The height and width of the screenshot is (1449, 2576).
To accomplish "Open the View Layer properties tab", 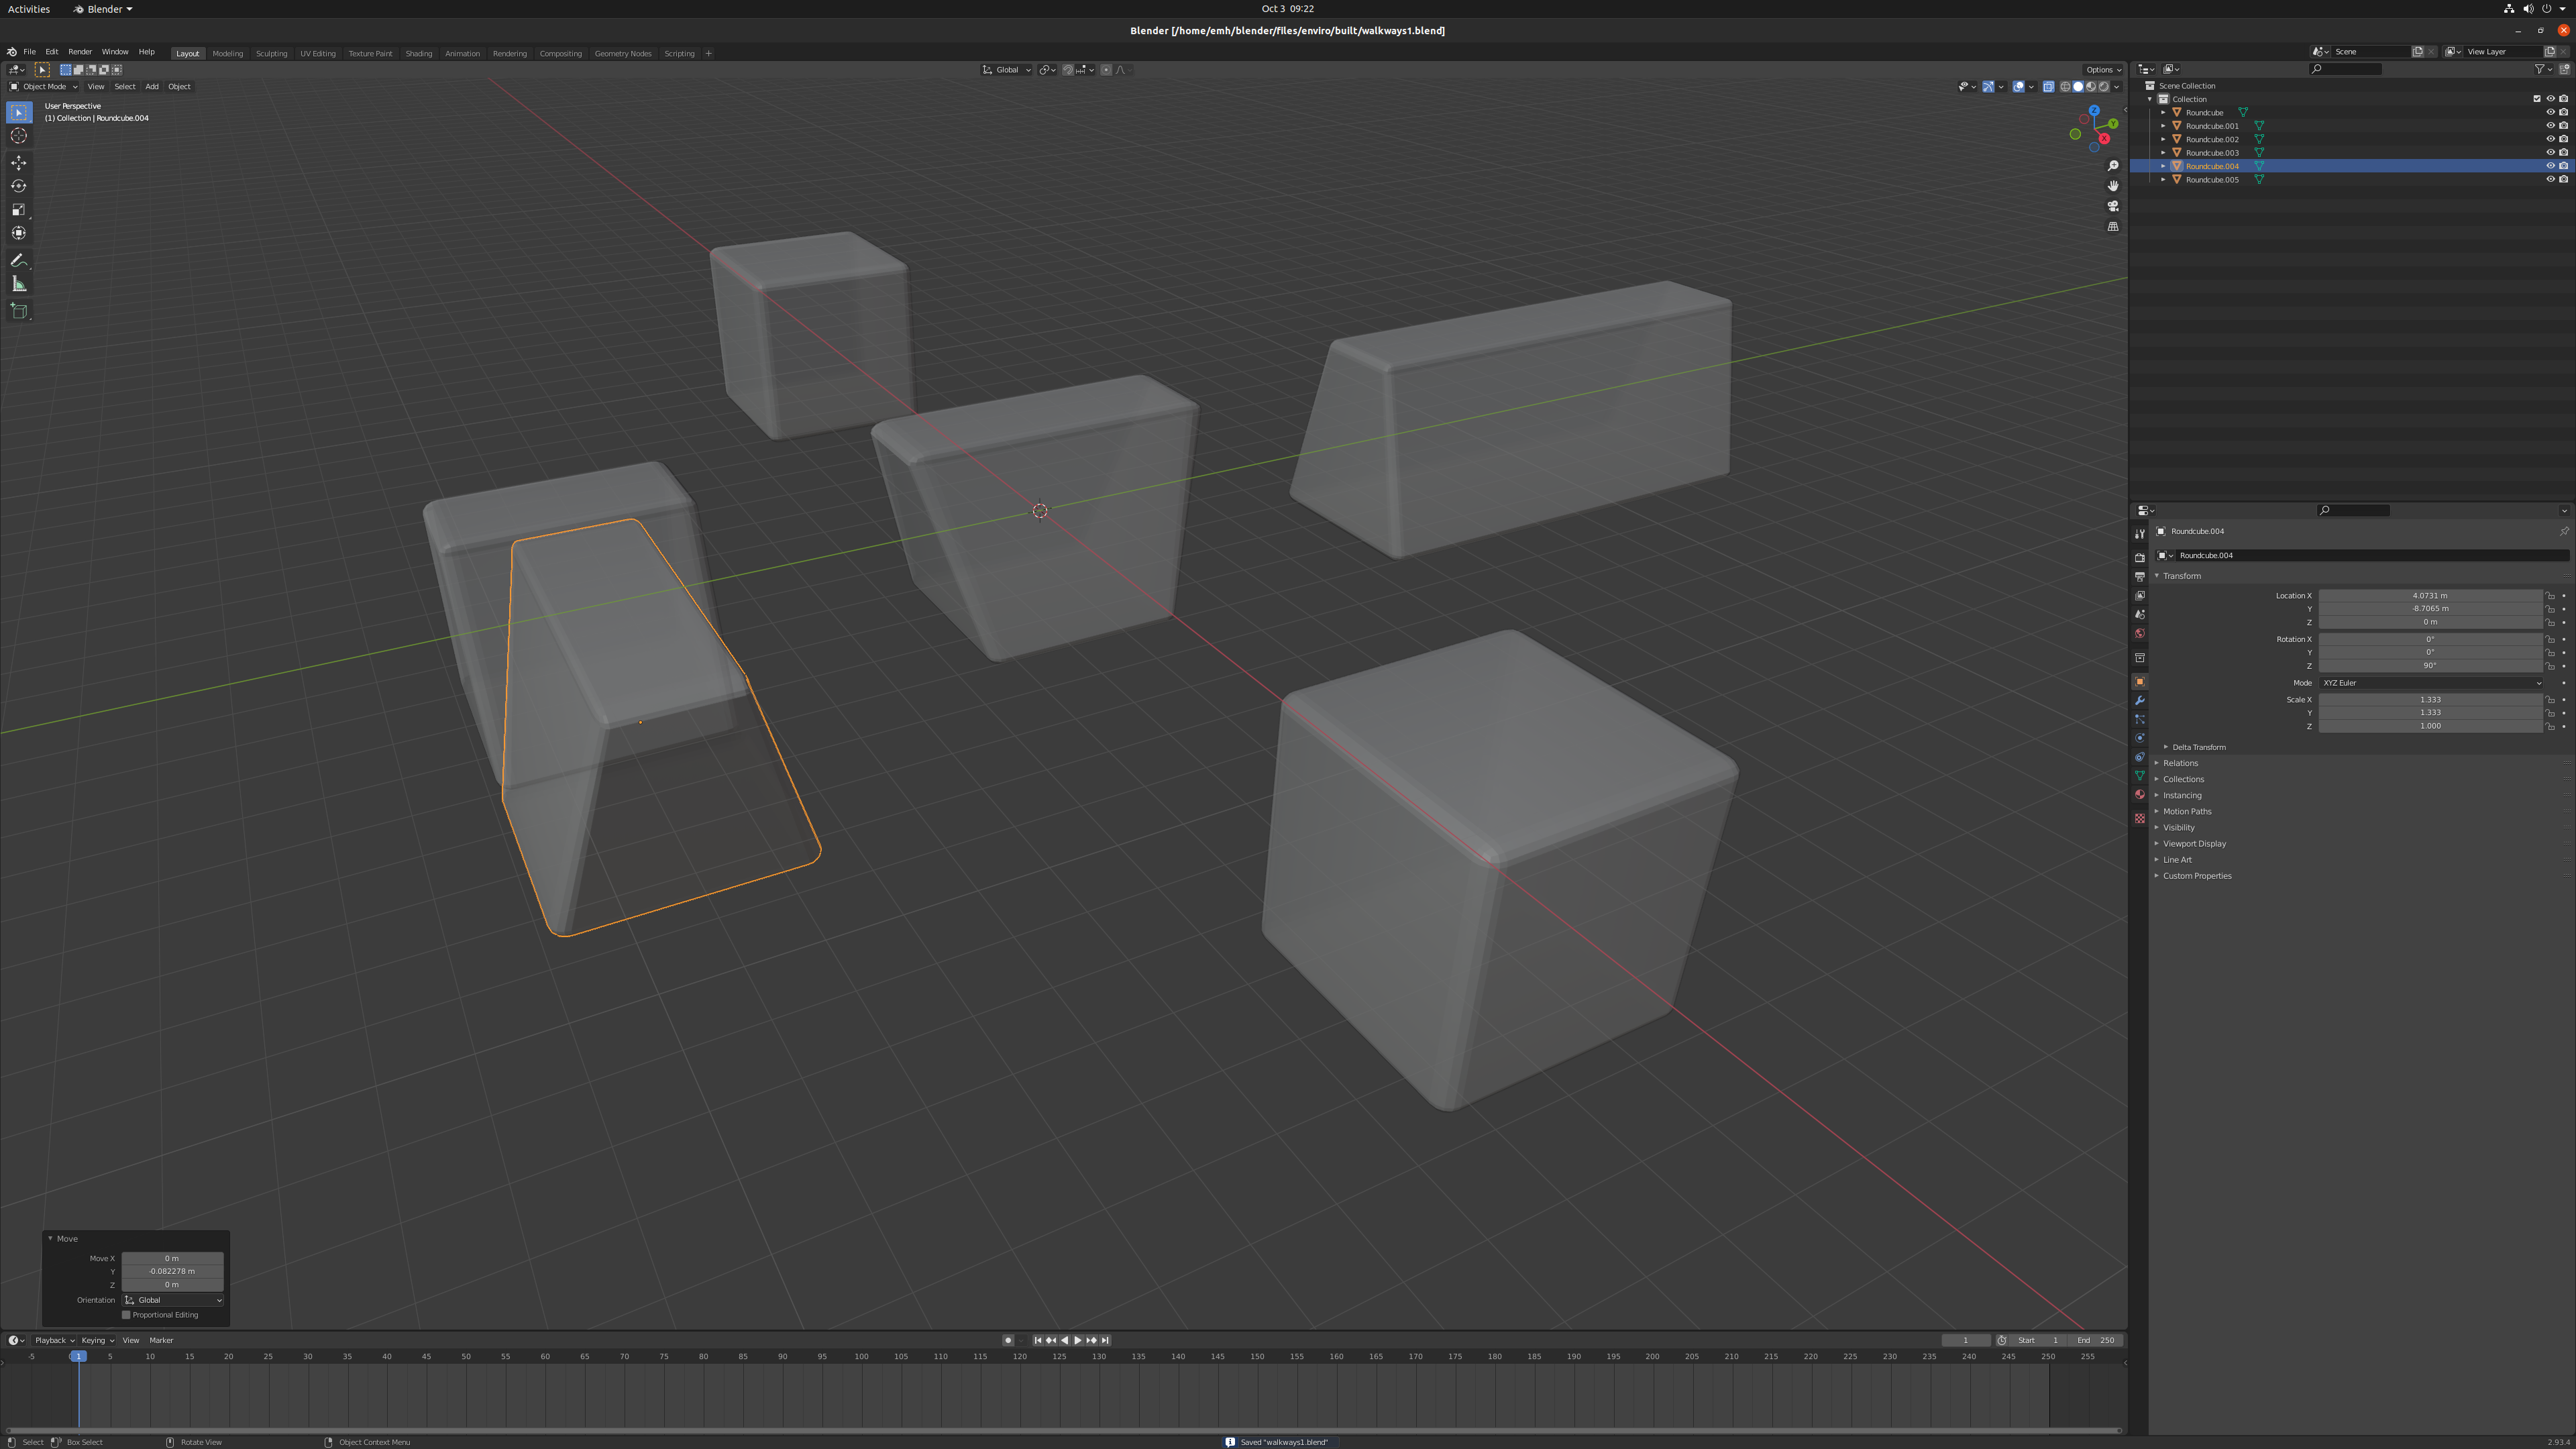I will pyautogui.click(x=2139, y=596).
